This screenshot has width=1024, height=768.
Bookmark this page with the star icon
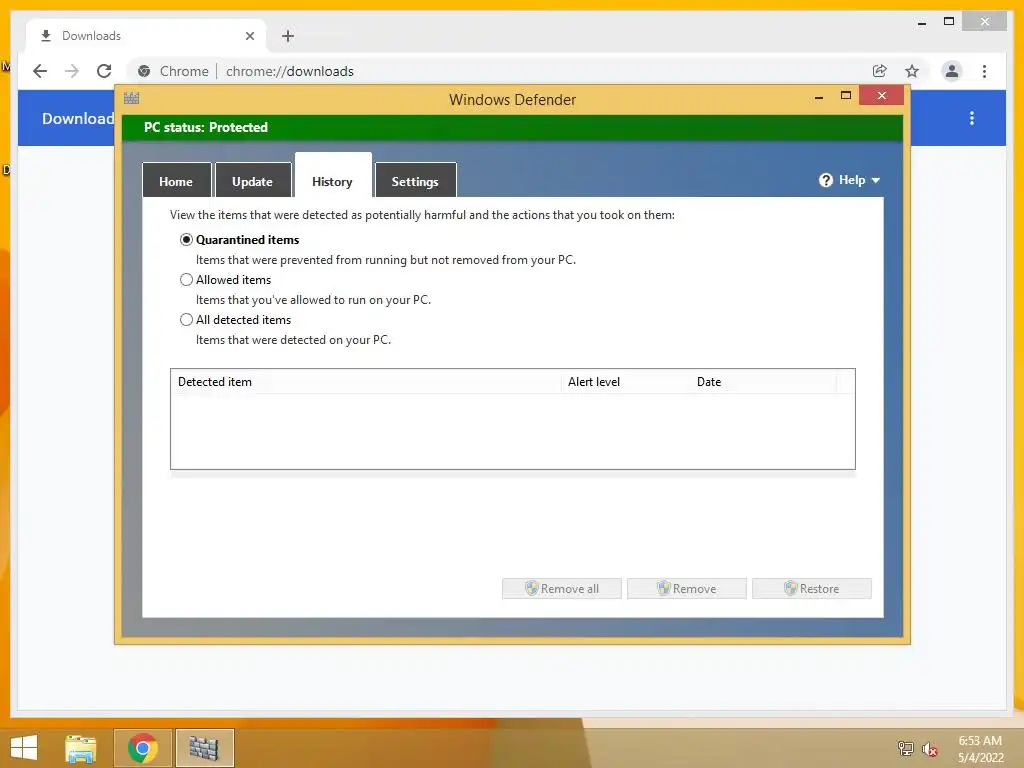[x=912, y=71]
